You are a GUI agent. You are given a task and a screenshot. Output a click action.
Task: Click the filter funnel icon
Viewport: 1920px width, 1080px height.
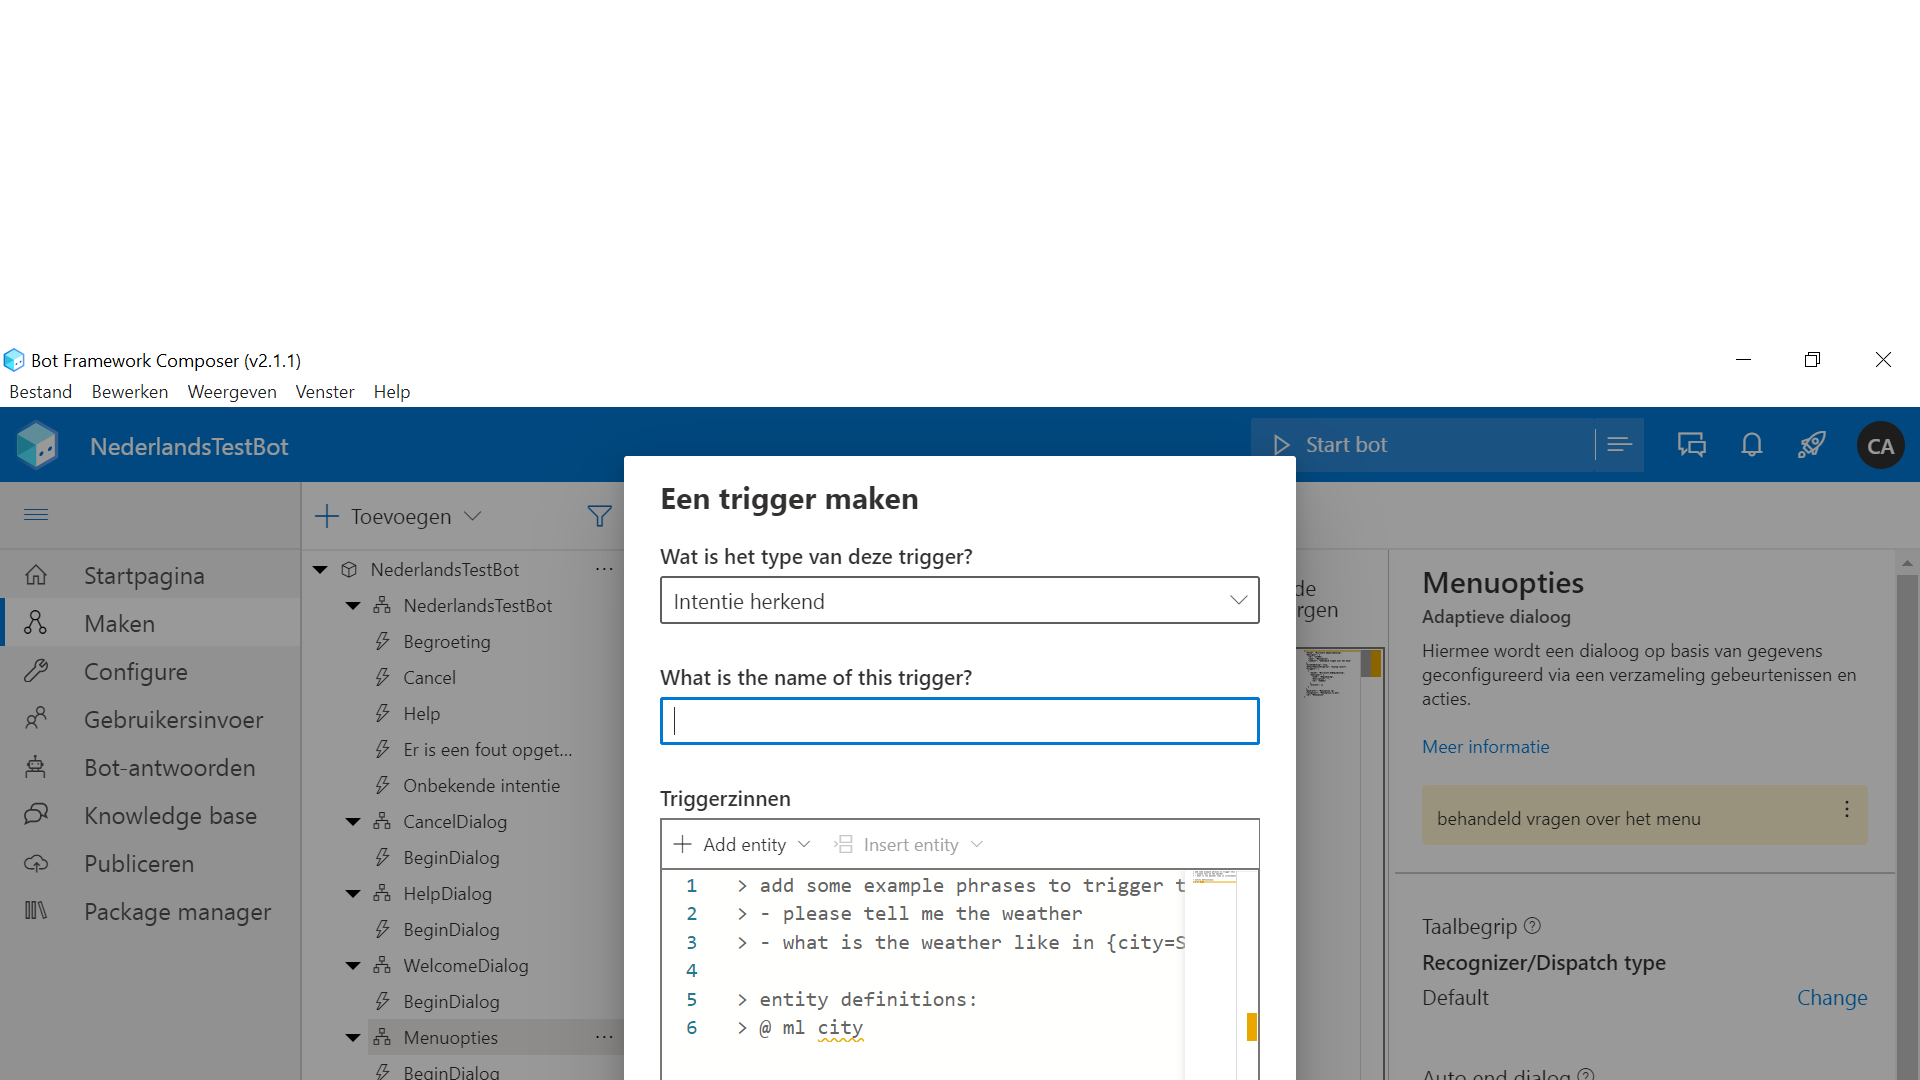599,516
